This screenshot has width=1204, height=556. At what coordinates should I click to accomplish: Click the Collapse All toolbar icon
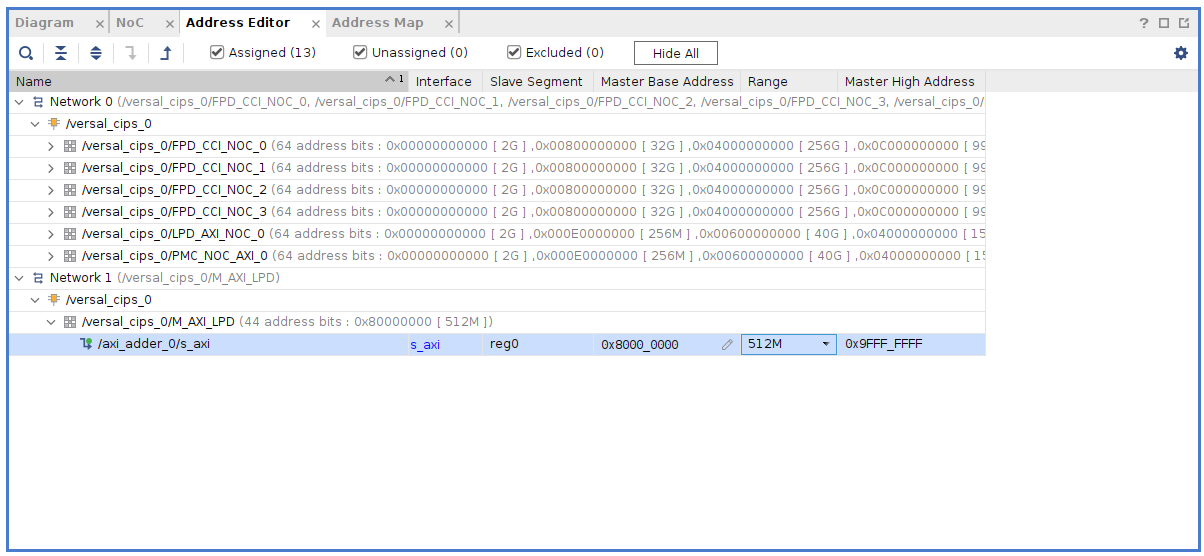pyautogui.click(x=61, y=53)
